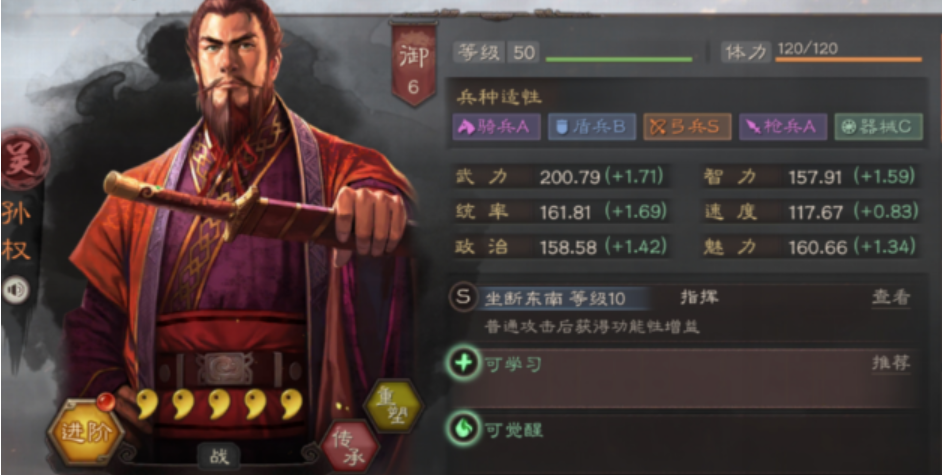Click the 武力 200.79 stat row

[x=562, y=177]
